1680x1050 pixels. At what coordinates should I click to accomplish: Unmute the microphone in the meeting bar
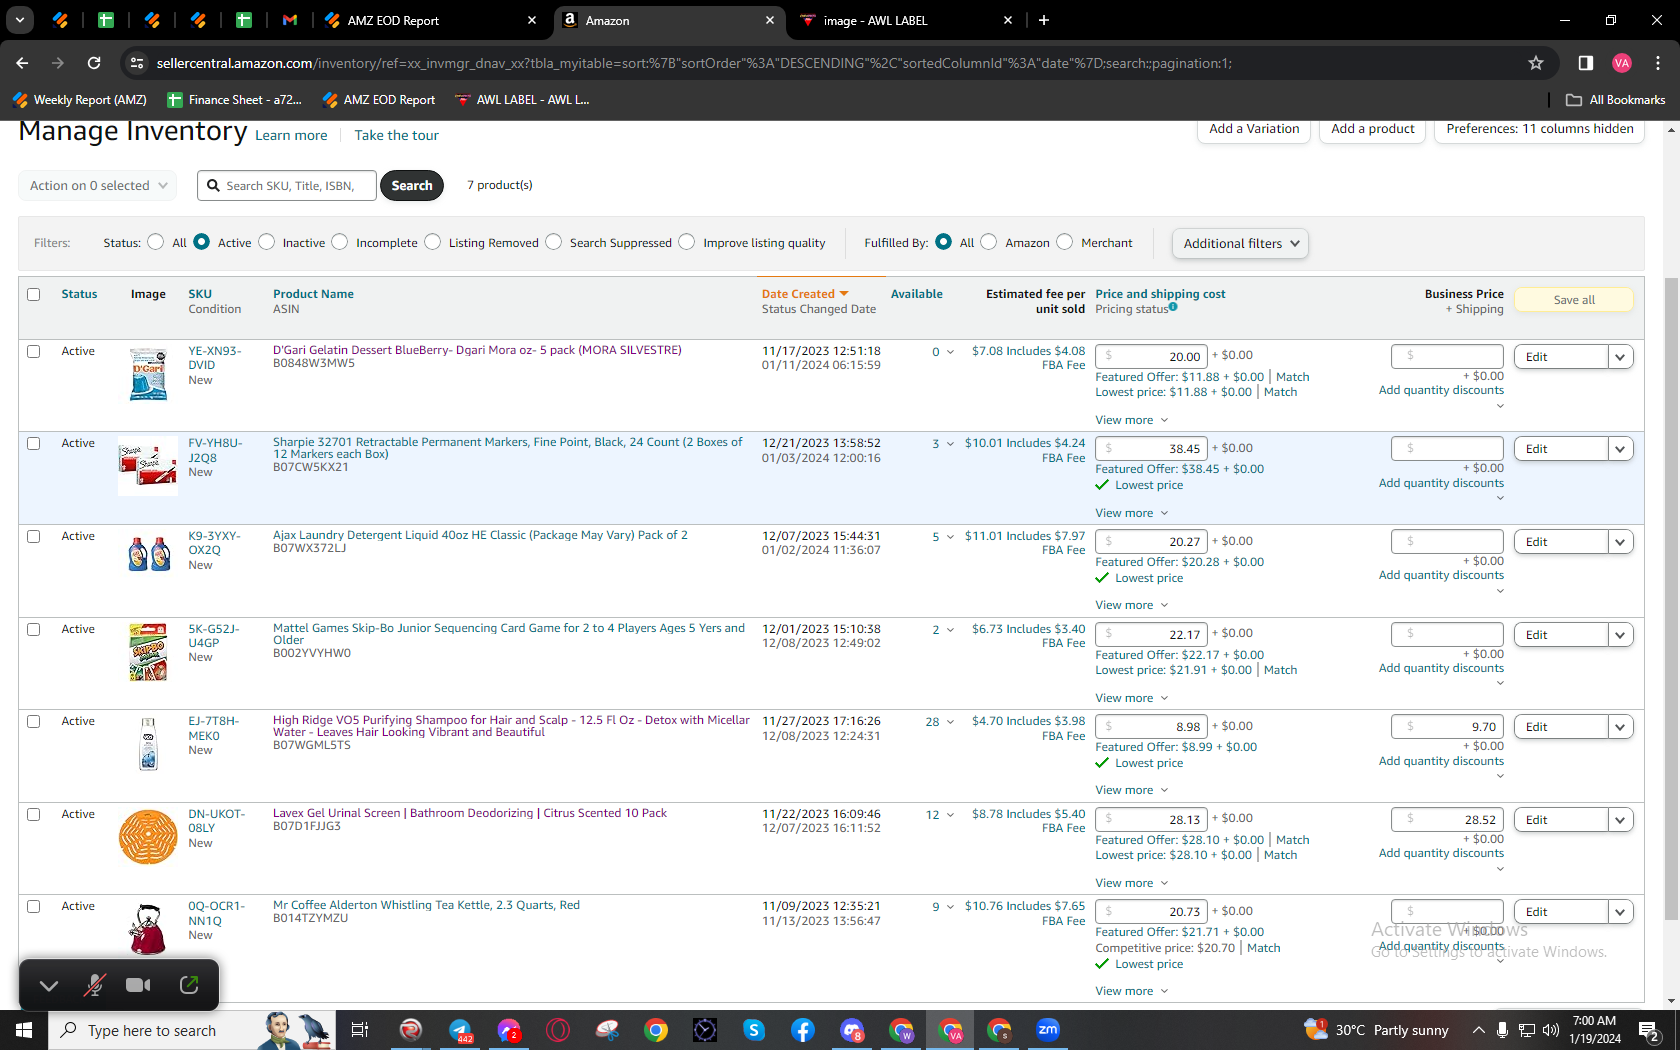[x=94, y=985]
